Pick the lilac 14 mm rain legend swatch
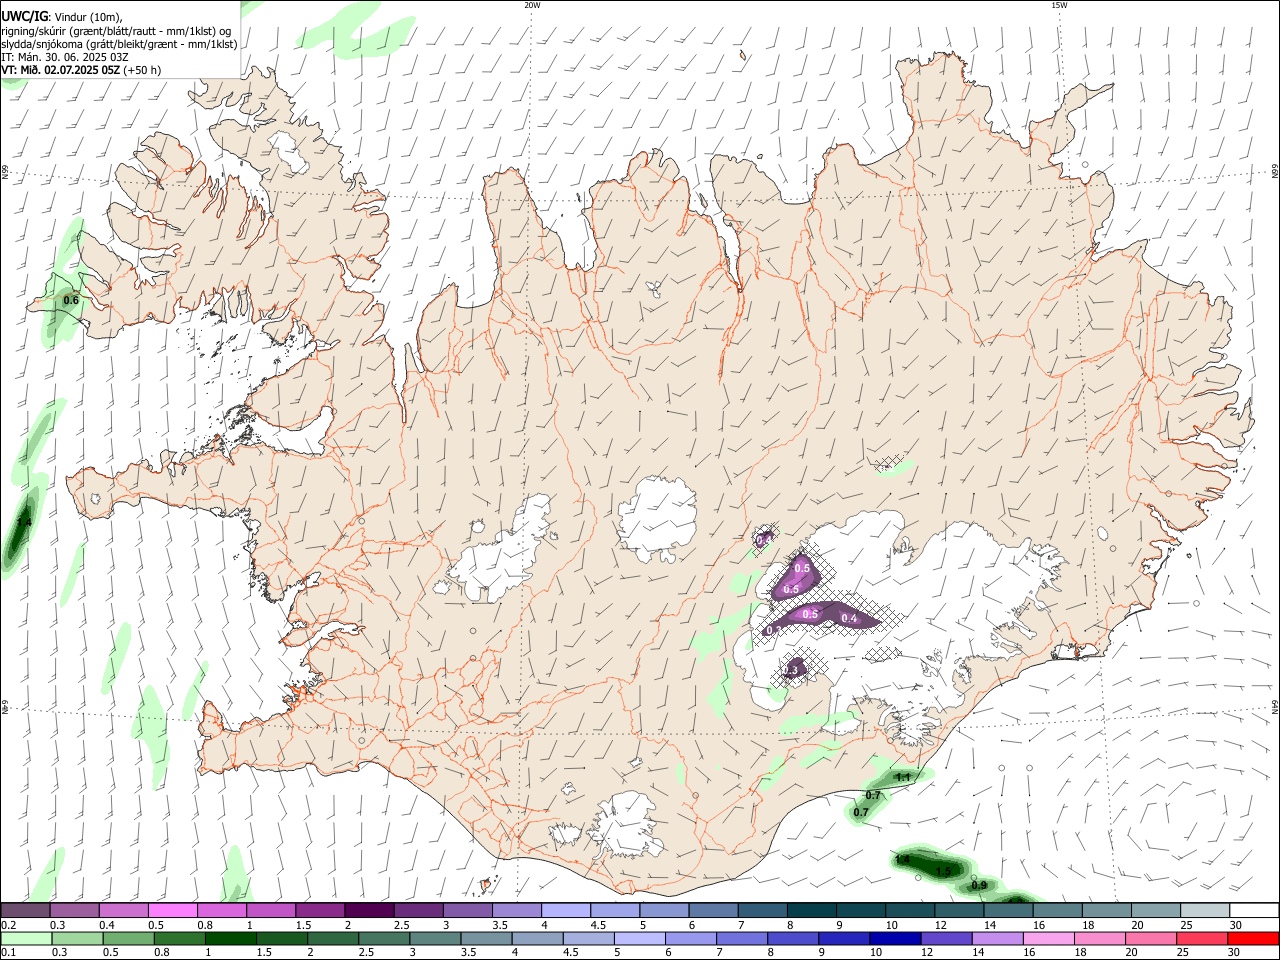1280x960 pixels. pyautogui.click(x=998, y=939)
